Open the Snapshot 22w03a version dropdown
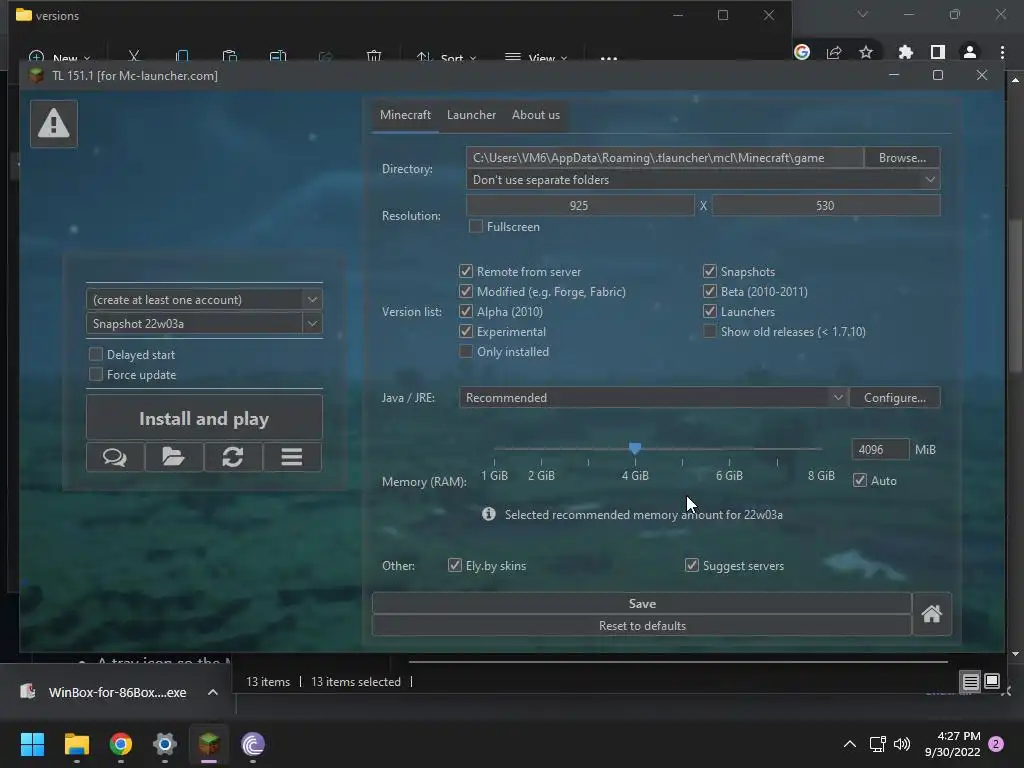 tap(312, 323)
